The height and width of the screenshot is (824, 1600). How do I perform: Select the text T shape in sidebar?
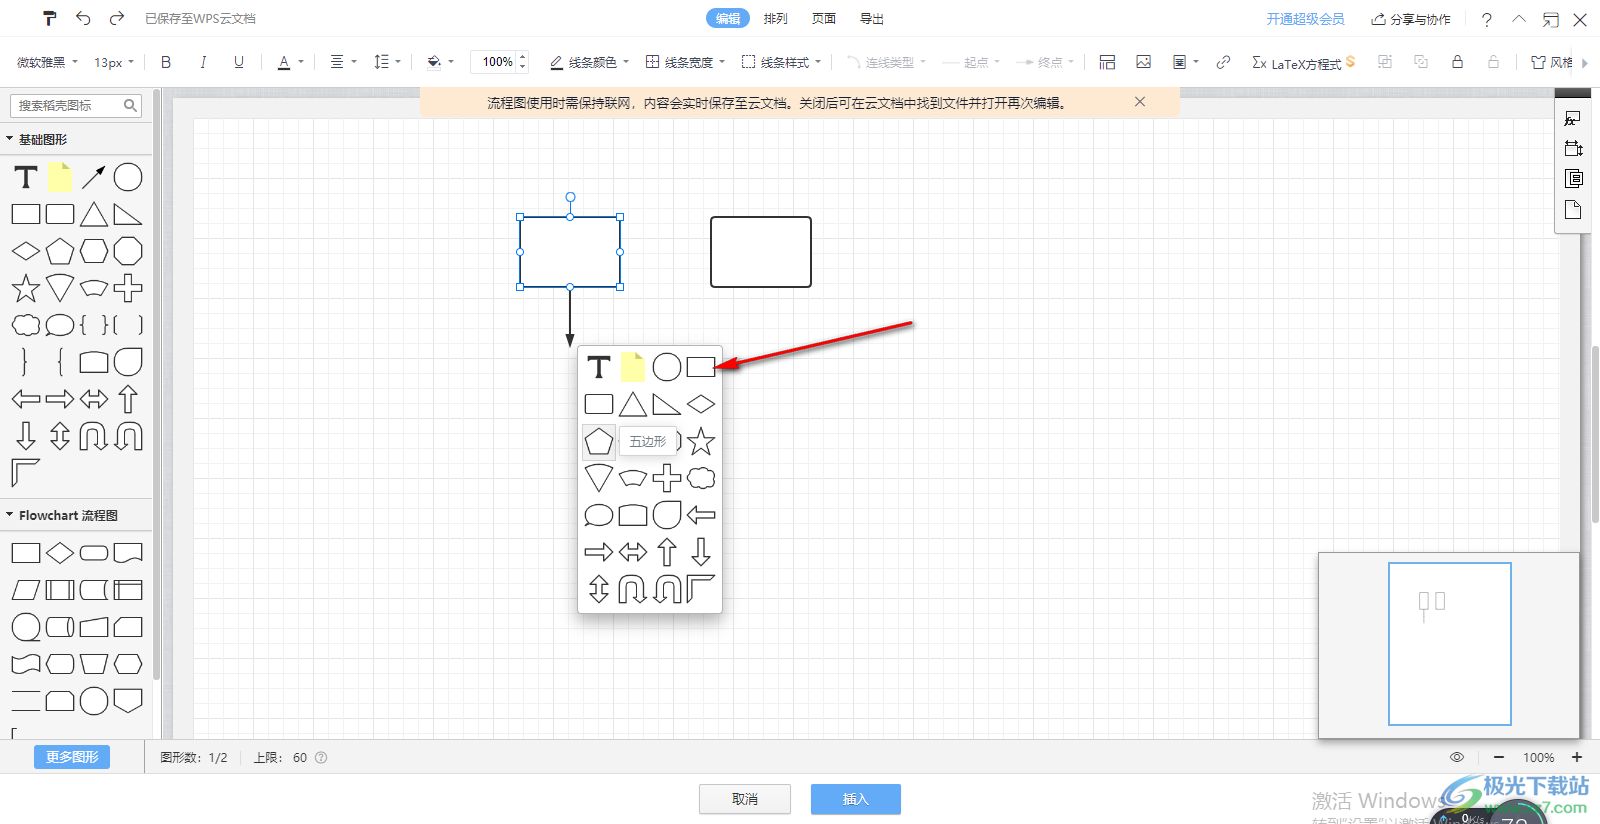[x=26, y=177]
